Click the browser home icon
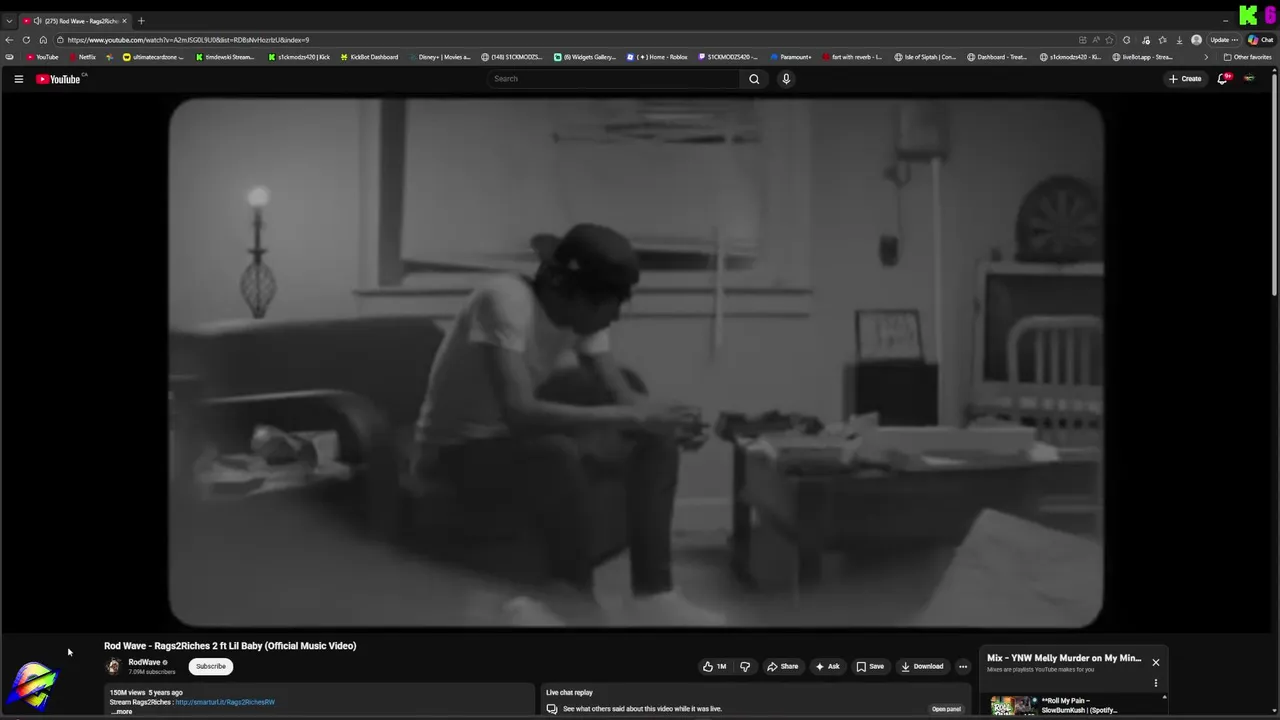Screen dimensions: 1280x720 click(x=43, y=40)
